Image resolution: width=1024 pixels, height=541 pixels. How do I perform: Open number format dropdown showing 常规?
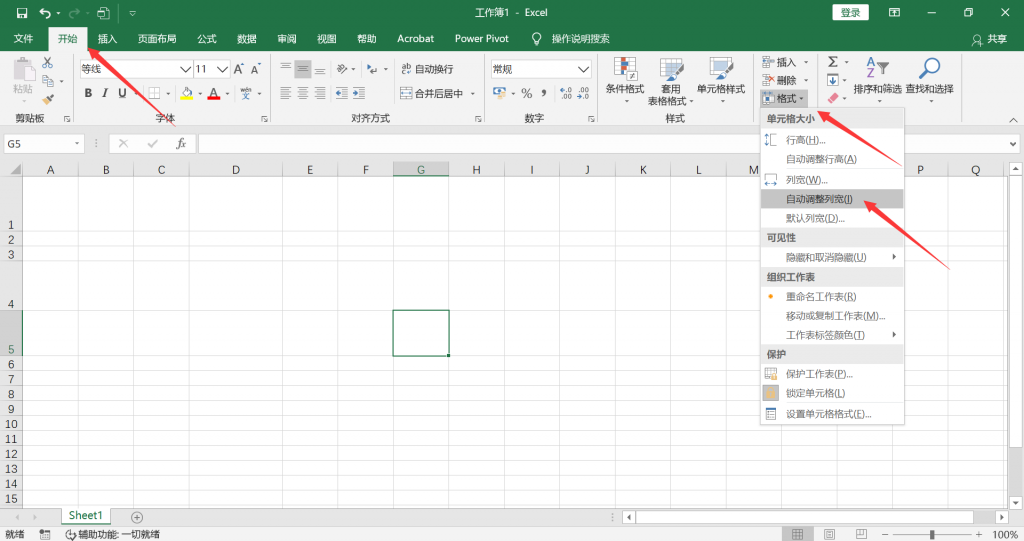[583, 69]
